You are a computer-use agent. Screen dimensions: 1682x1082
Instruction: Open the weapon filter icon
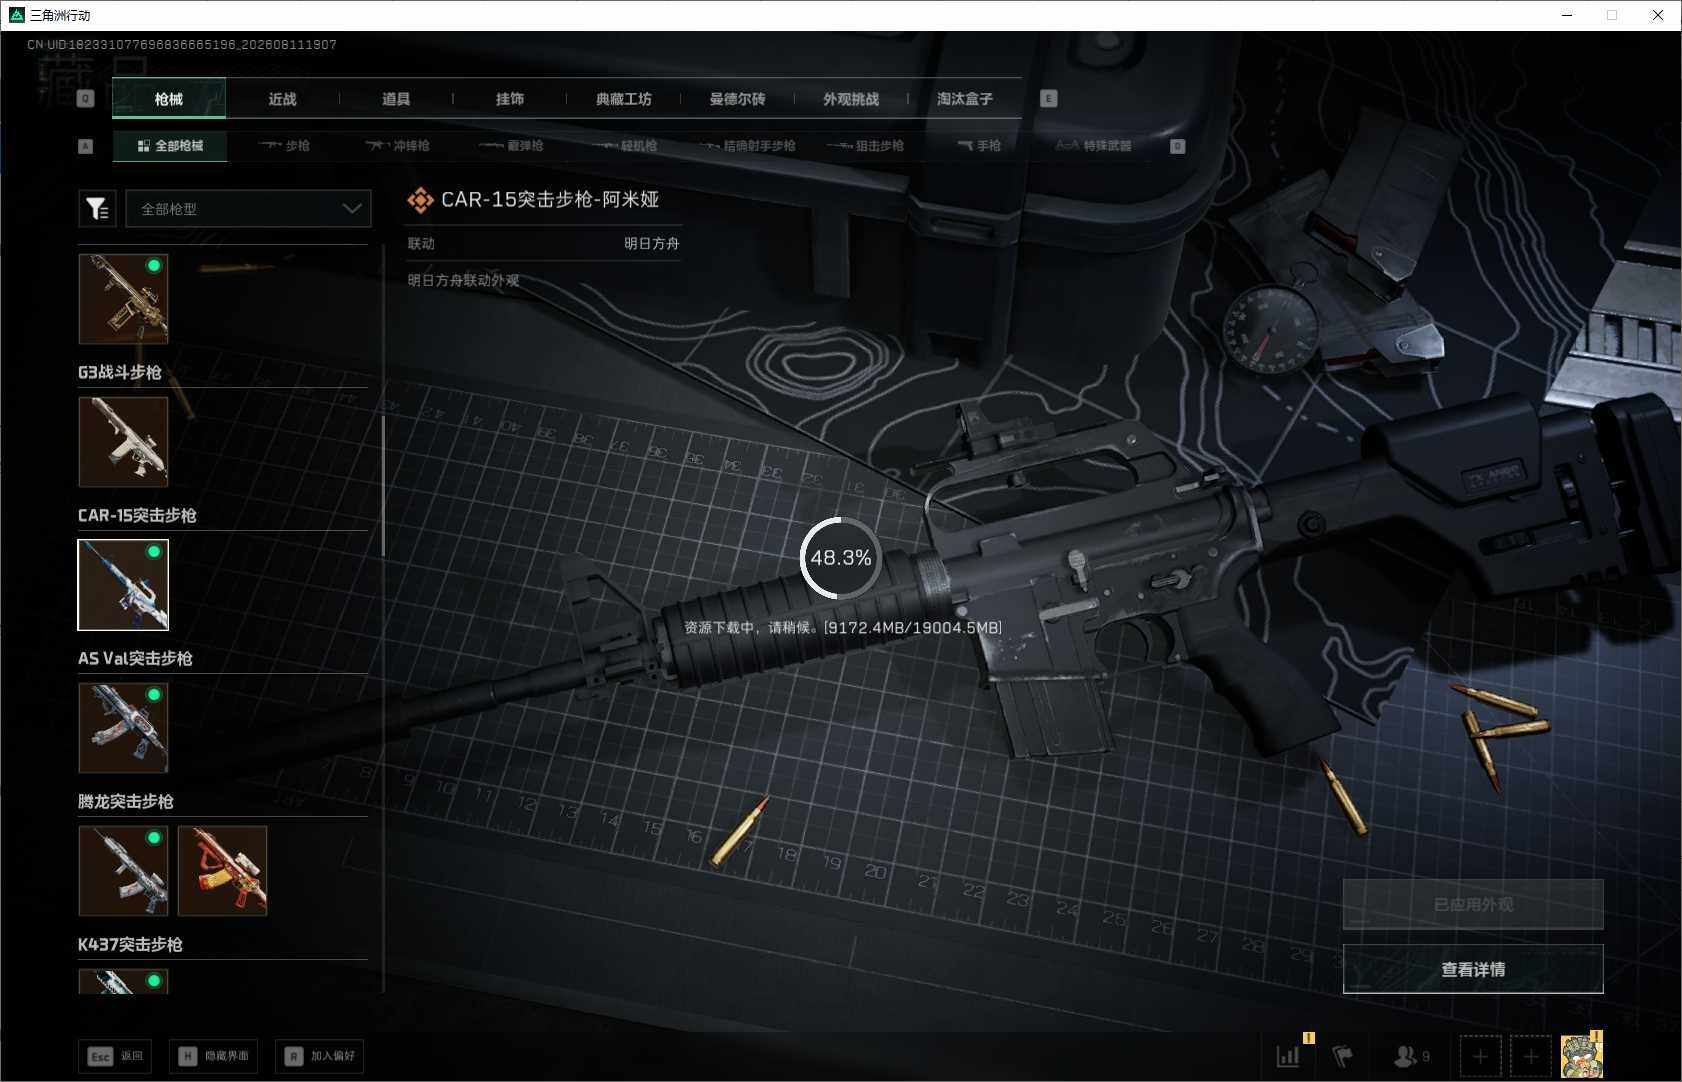(x=97, y=208)
